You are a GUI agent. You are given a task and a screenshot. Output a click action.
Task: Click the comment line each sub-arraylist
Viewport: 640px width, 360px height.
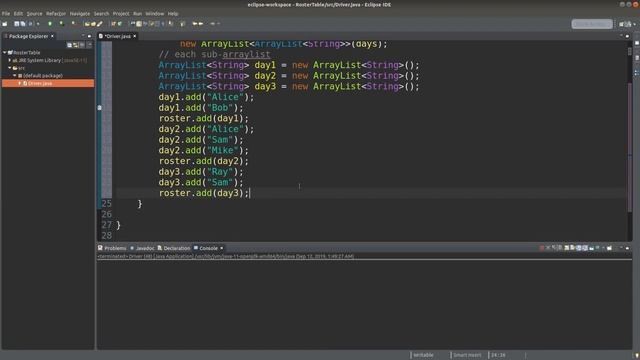click(214, 54)
